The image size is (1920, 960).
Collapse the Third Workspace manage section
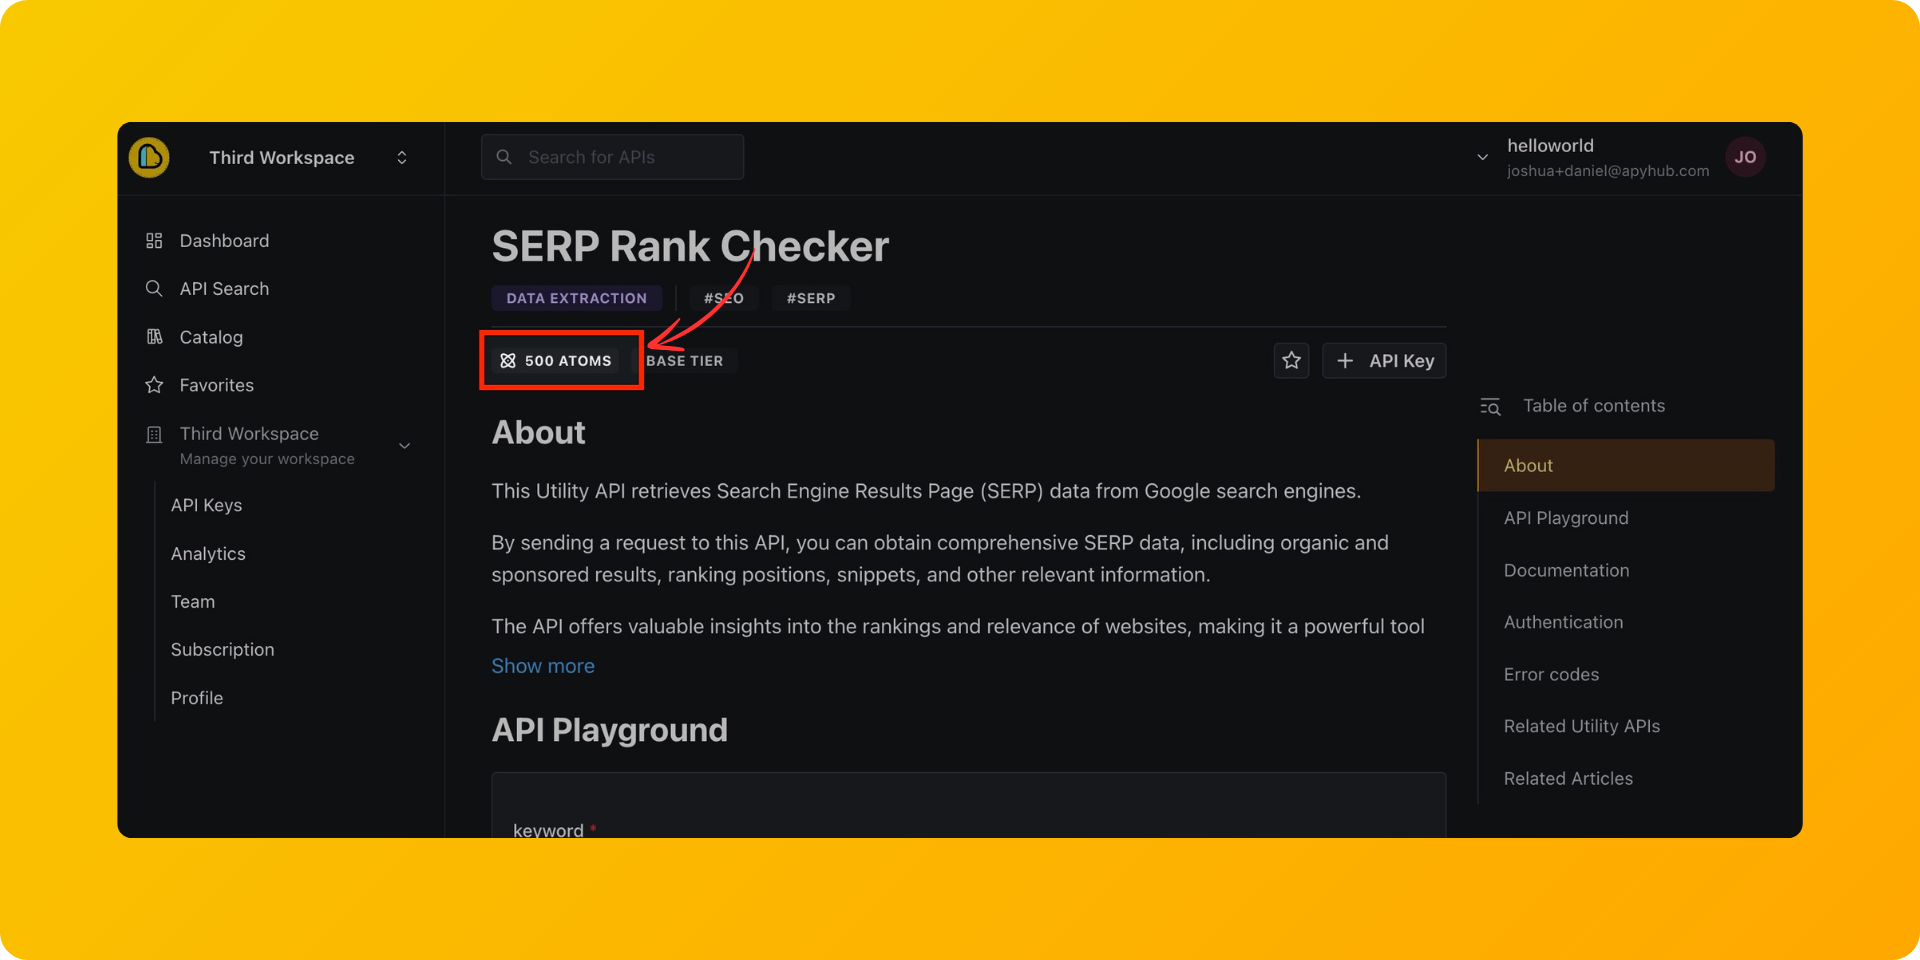(x=404, y=446)
